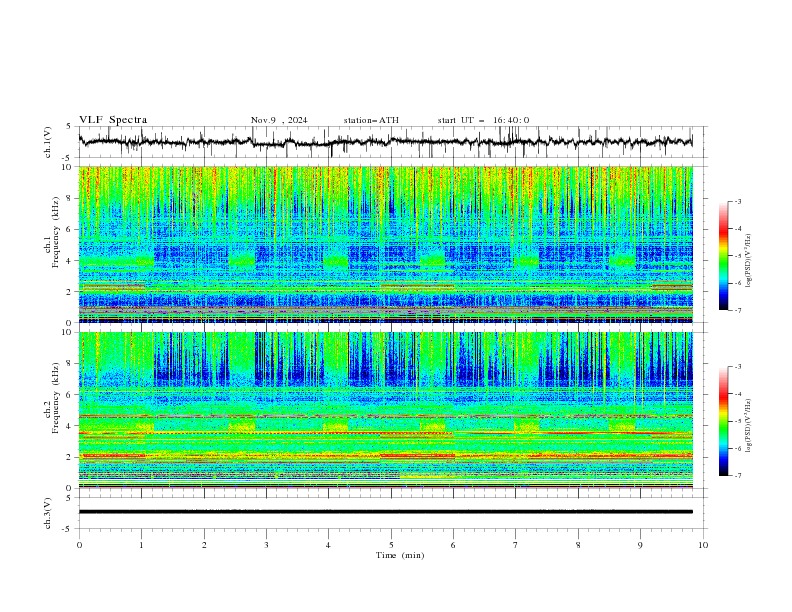Click the "-3" tick on upper color bar
Image resolution: width=792 pixels, height=612 pixels.
coord(738,201)
